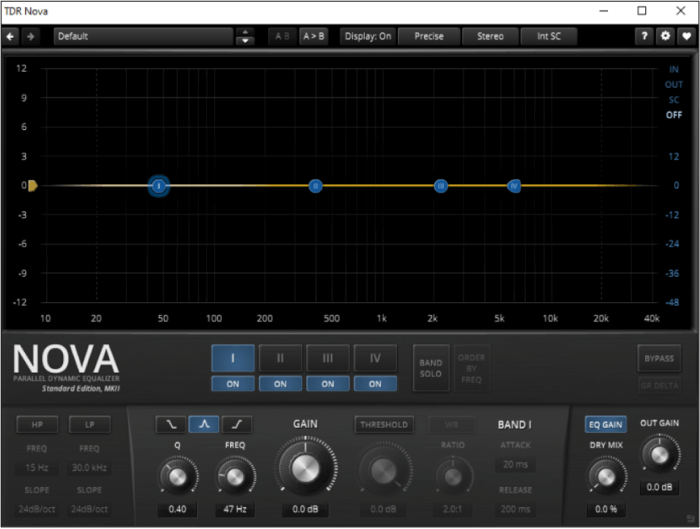Select band I node on the EQ graph
700x529 pixels.
[158, 186]
